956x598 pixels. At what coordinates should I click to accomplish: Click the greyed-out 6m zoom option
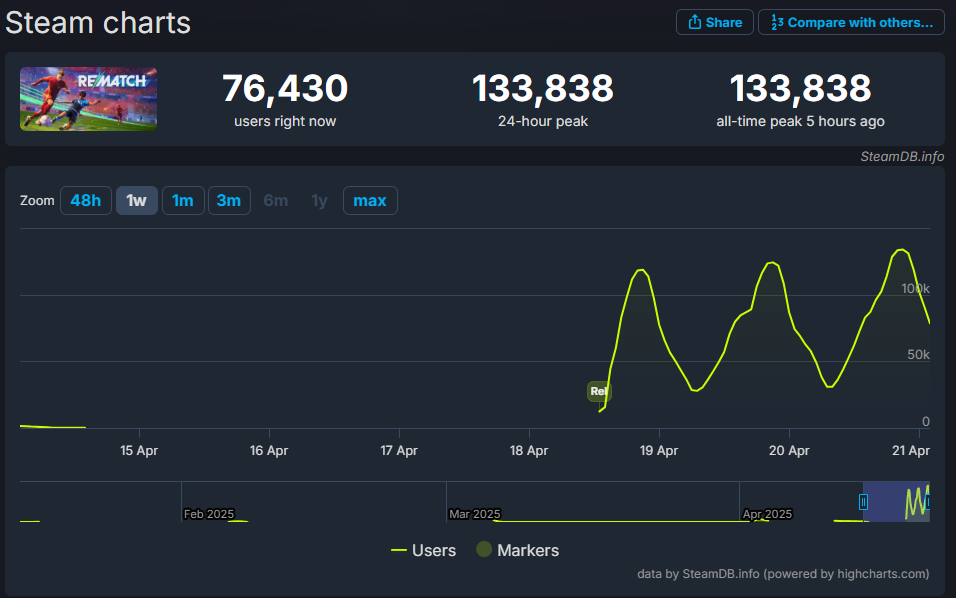pos(275,201)
